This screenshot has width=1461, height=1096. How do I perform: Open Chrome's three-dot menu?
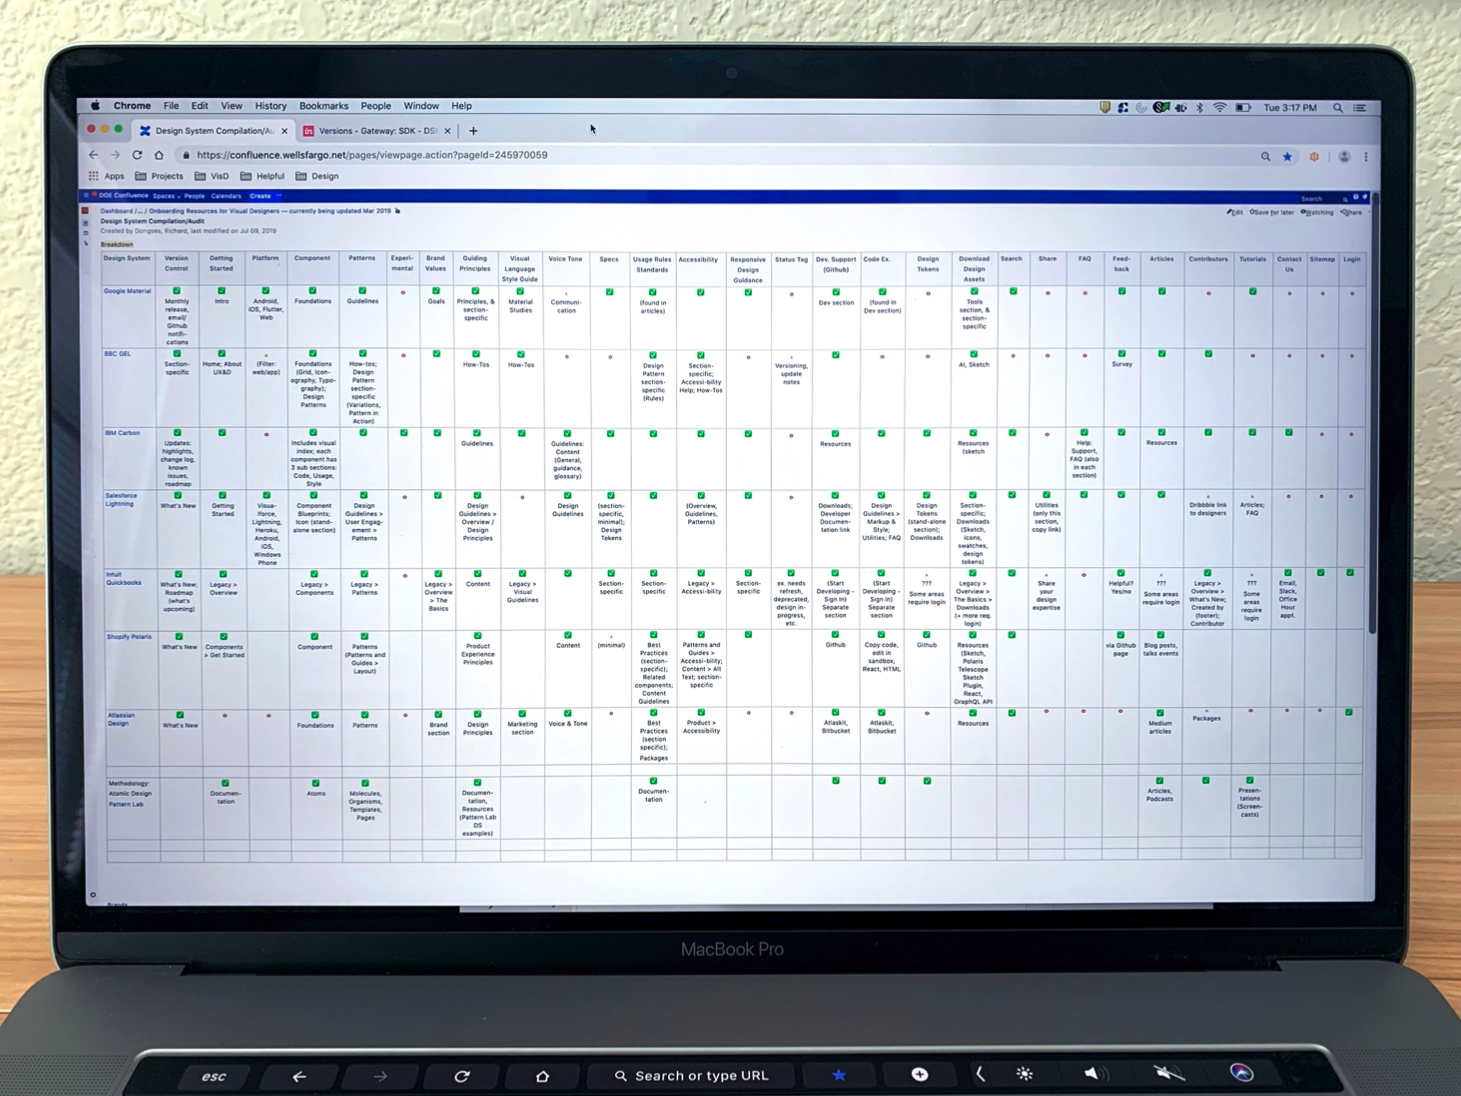[x=1366, y=157]
